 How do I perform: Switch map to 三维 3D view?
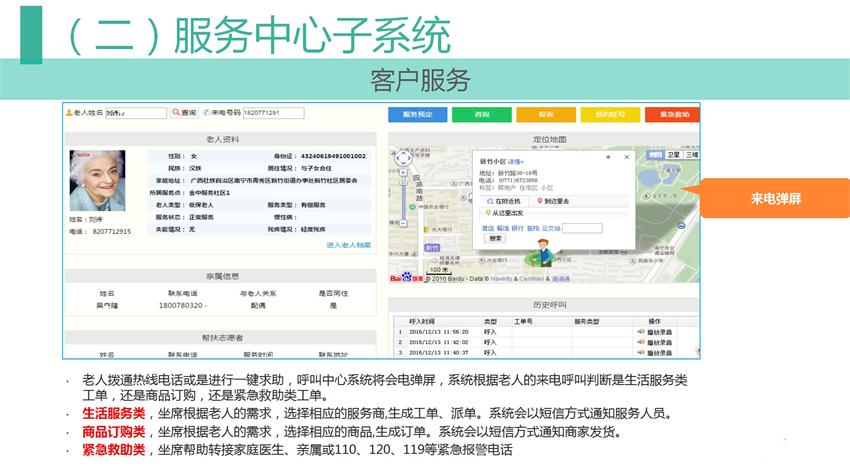tap(691, 155)
